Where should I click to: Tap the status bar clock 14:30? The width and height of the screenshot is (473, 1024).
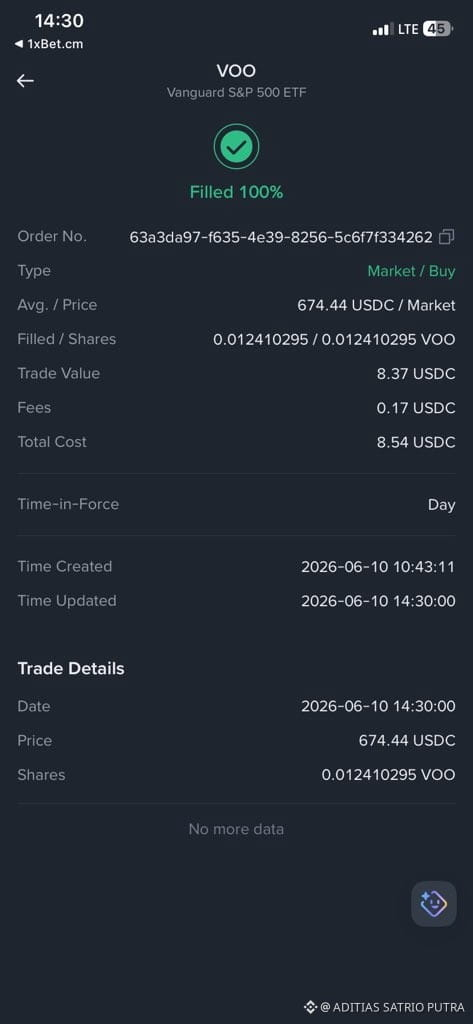click(x=59, y=21)
